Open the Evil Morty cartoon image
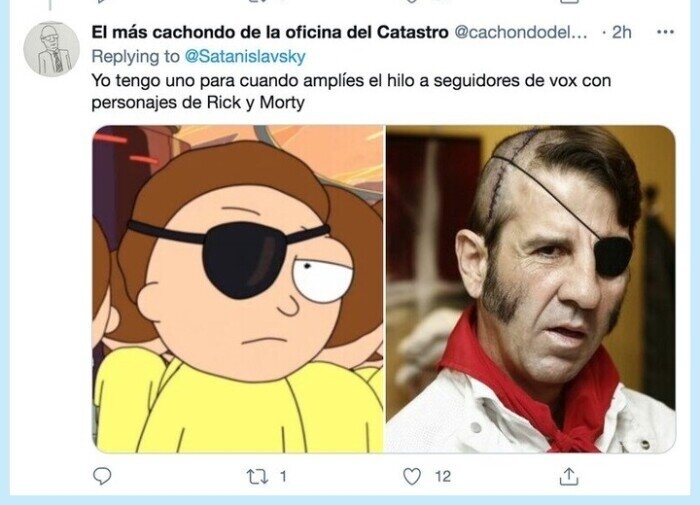Viewport: 700px width, 505px height. tap(238, 289)
